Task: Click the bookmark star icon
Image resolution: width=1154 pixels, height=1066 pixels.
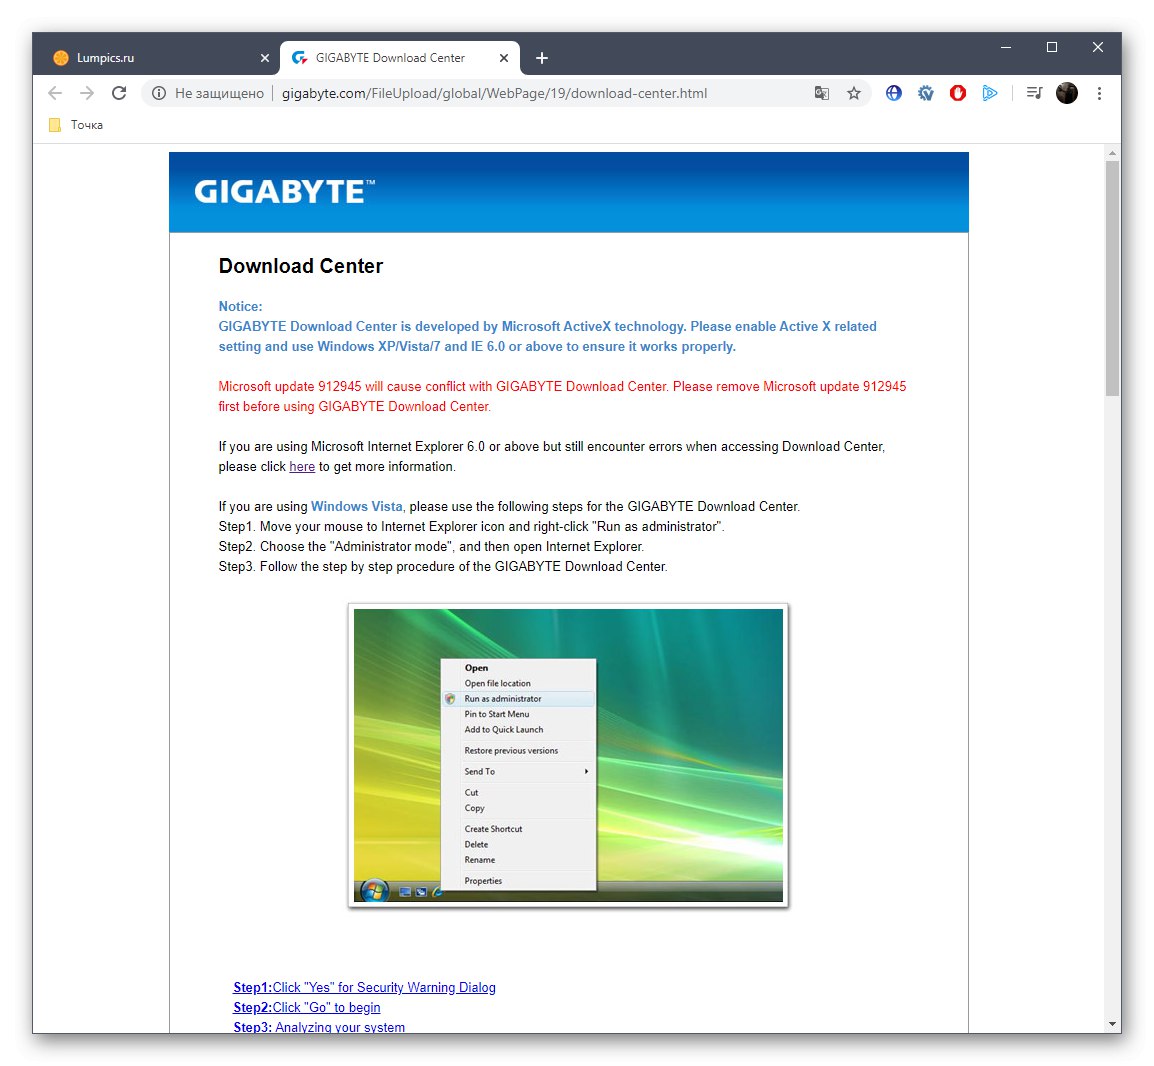Action: tap(854, 92)
